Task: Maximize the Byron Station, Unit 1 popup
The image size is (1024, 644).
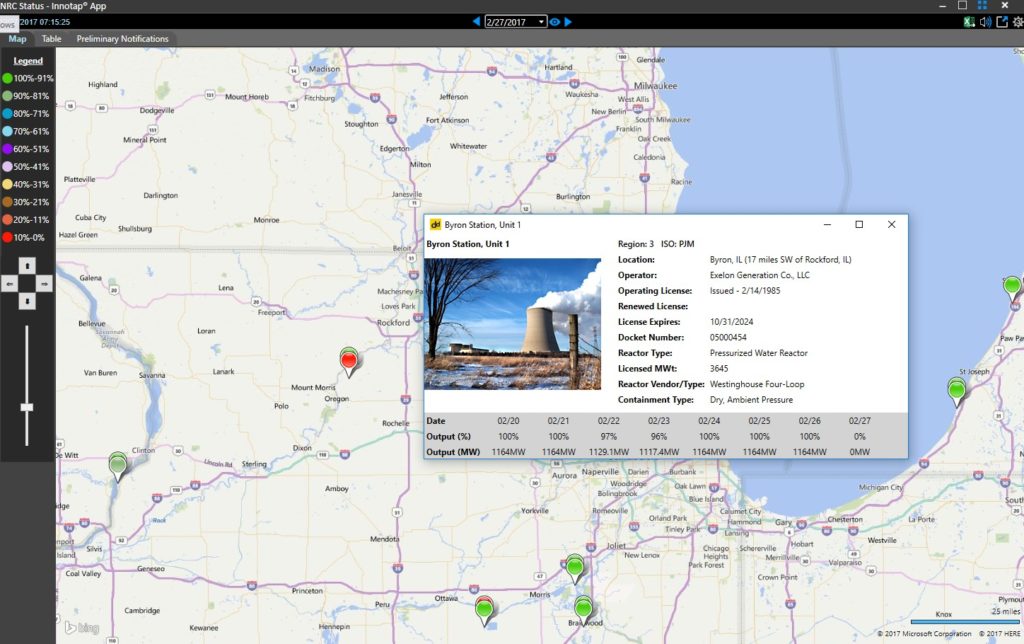Action: (x=859, y=225)
